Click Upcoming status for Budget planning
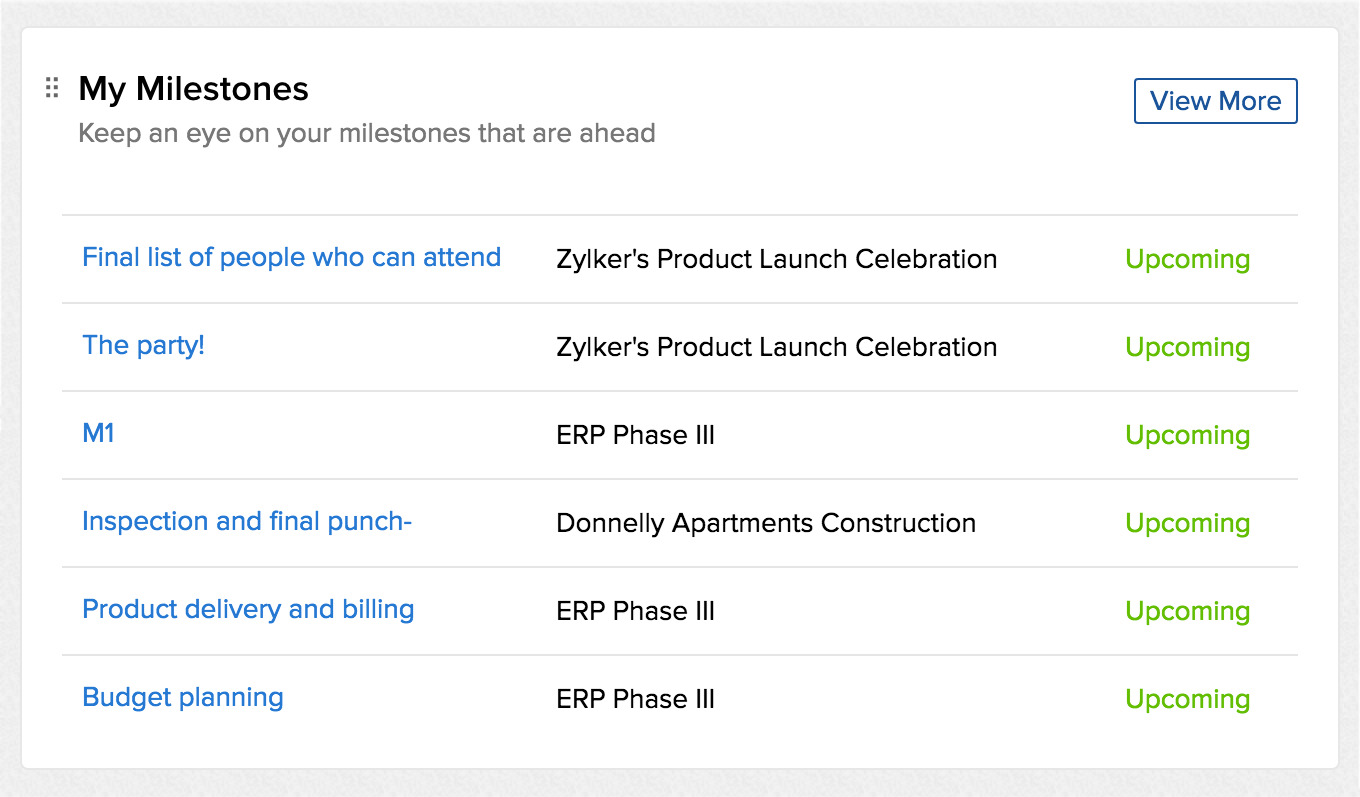 point(1188,700)
